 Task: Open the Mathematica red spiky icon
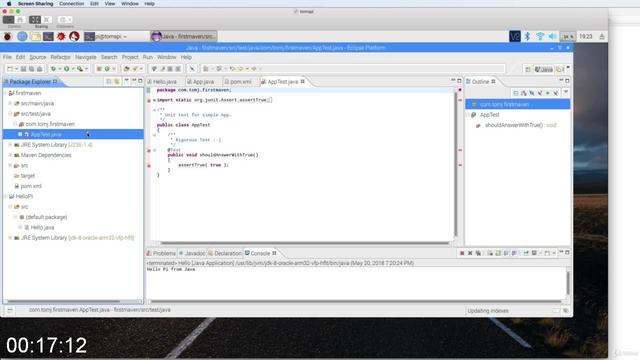pyautogui.click(x=61, y=36)
